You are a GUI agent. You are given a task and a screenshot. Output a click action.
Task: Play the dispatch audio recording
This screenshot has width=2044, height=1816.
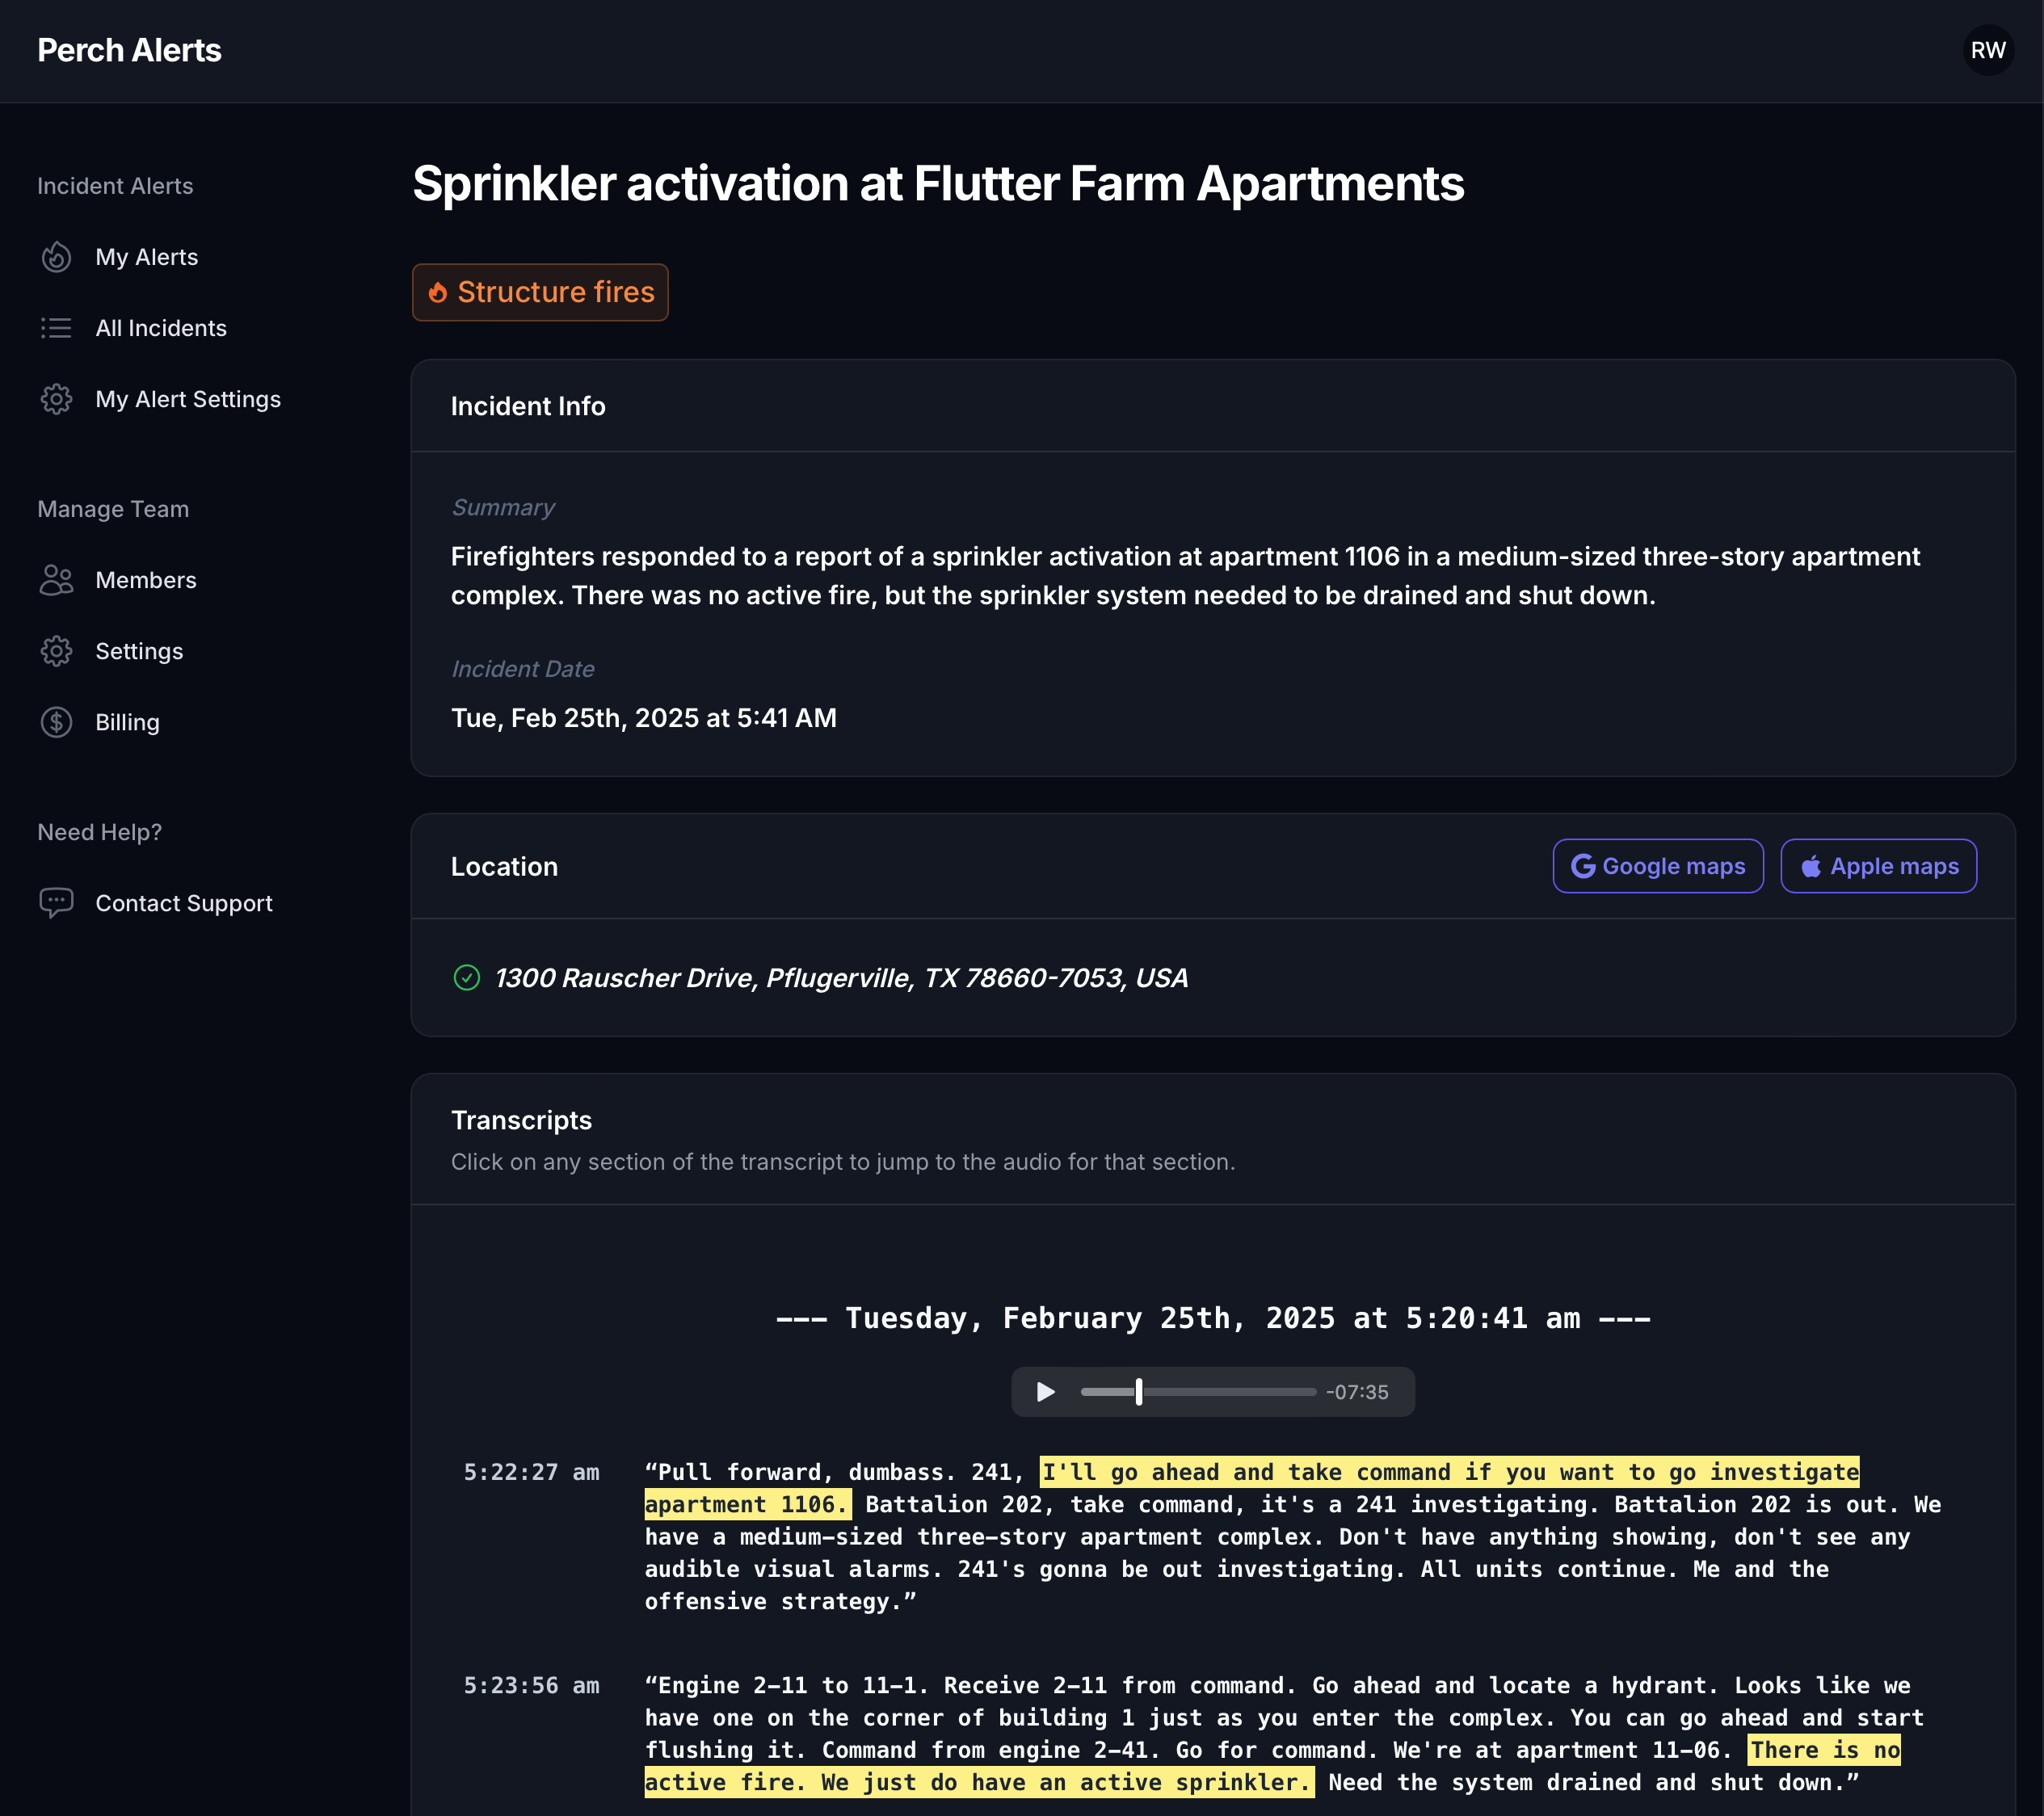point(1045,1391)
